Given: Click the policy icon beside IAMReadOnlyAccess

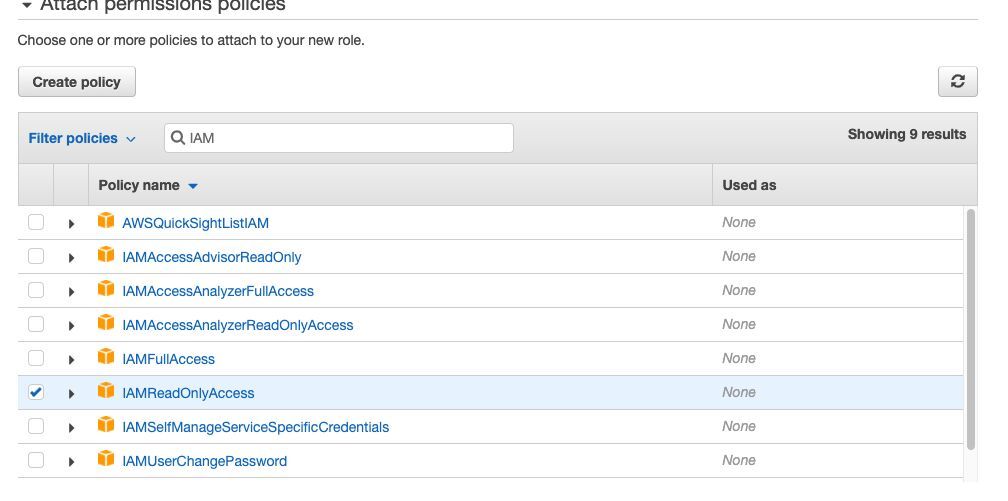Looking at the screenshot, I should pos(106,392).
